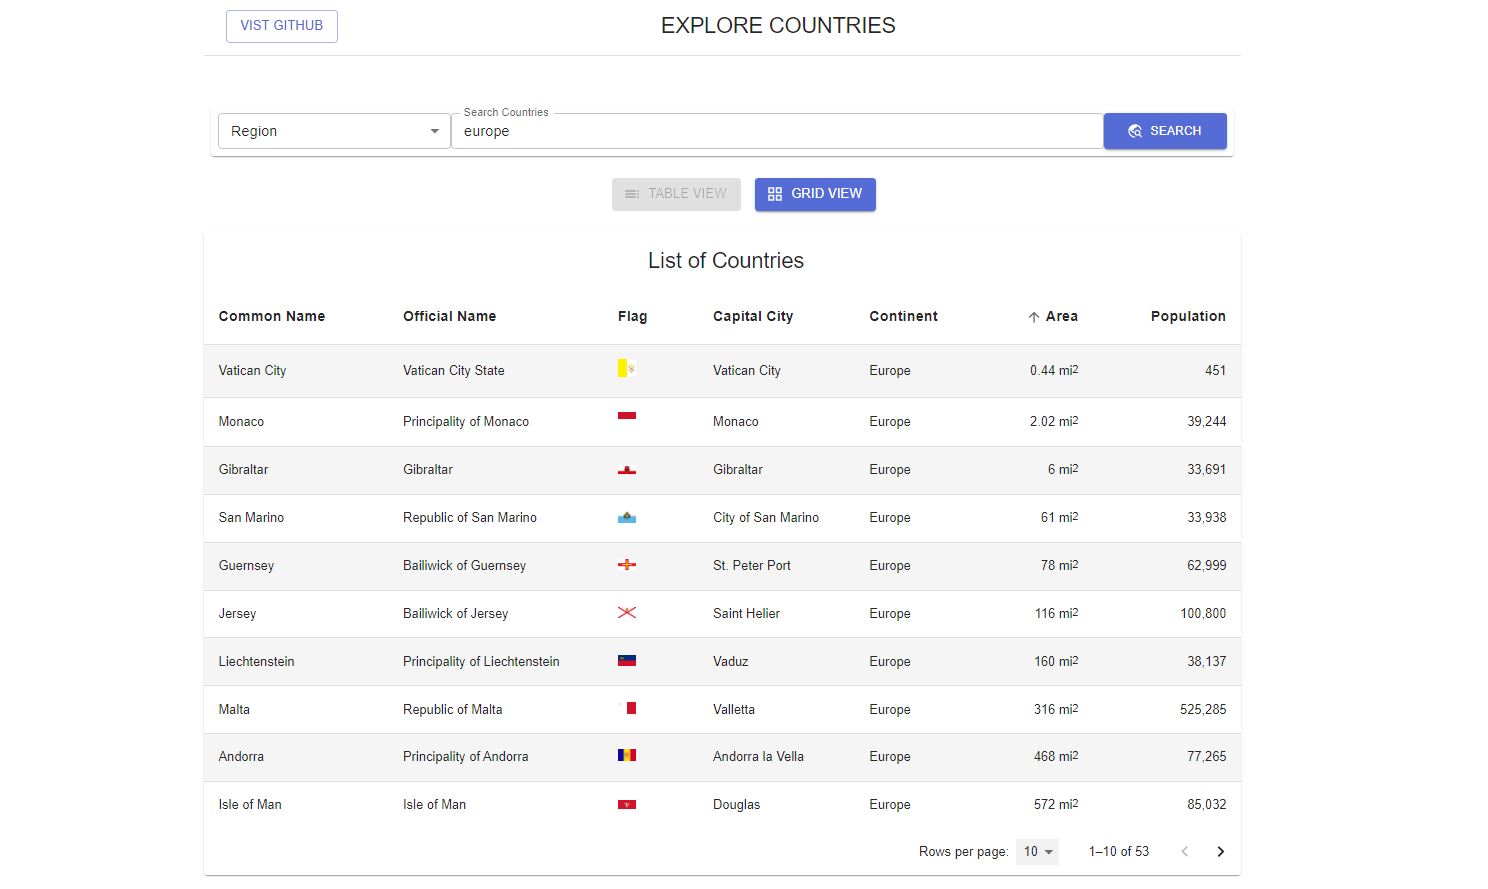Click 'Bailiwick of Guernsey' cell
Viewport: 1488px width, 889px height.
[x=464, y=565]
